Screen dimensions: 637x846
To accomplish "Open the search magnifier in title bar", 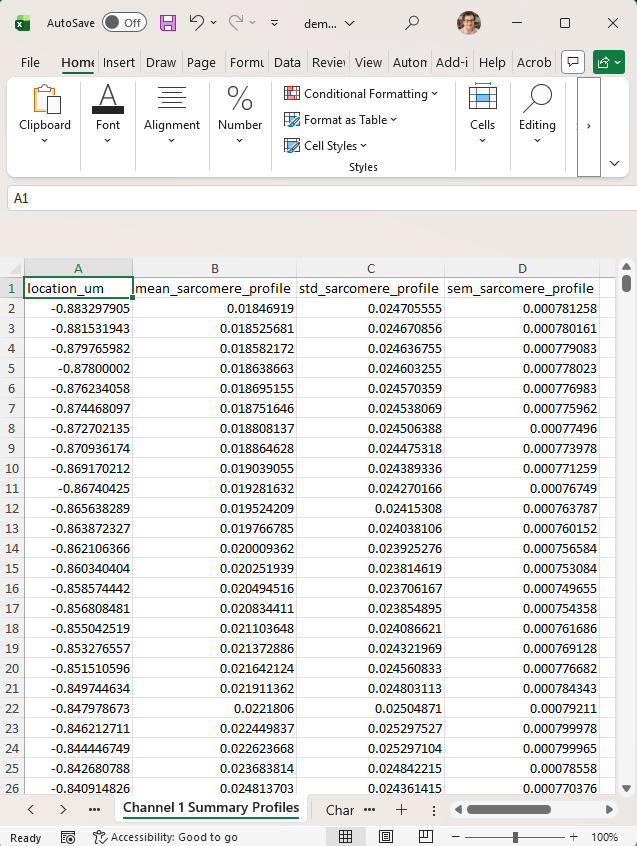I will [x=412, y=23].
